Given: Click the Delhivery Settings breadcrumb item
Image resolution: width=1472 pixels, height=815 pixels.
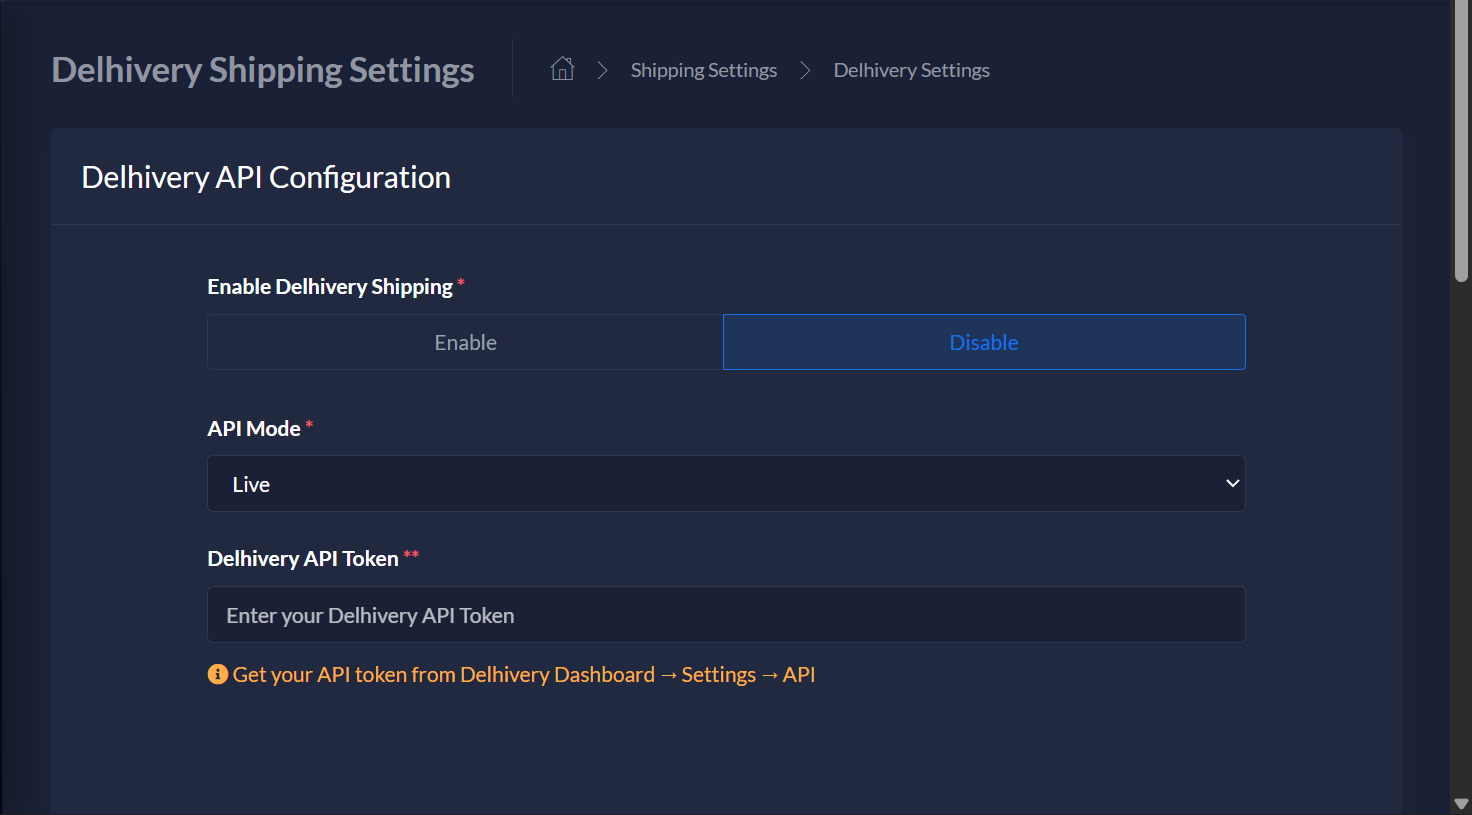Looking at the screenshot, I should 911,70.
